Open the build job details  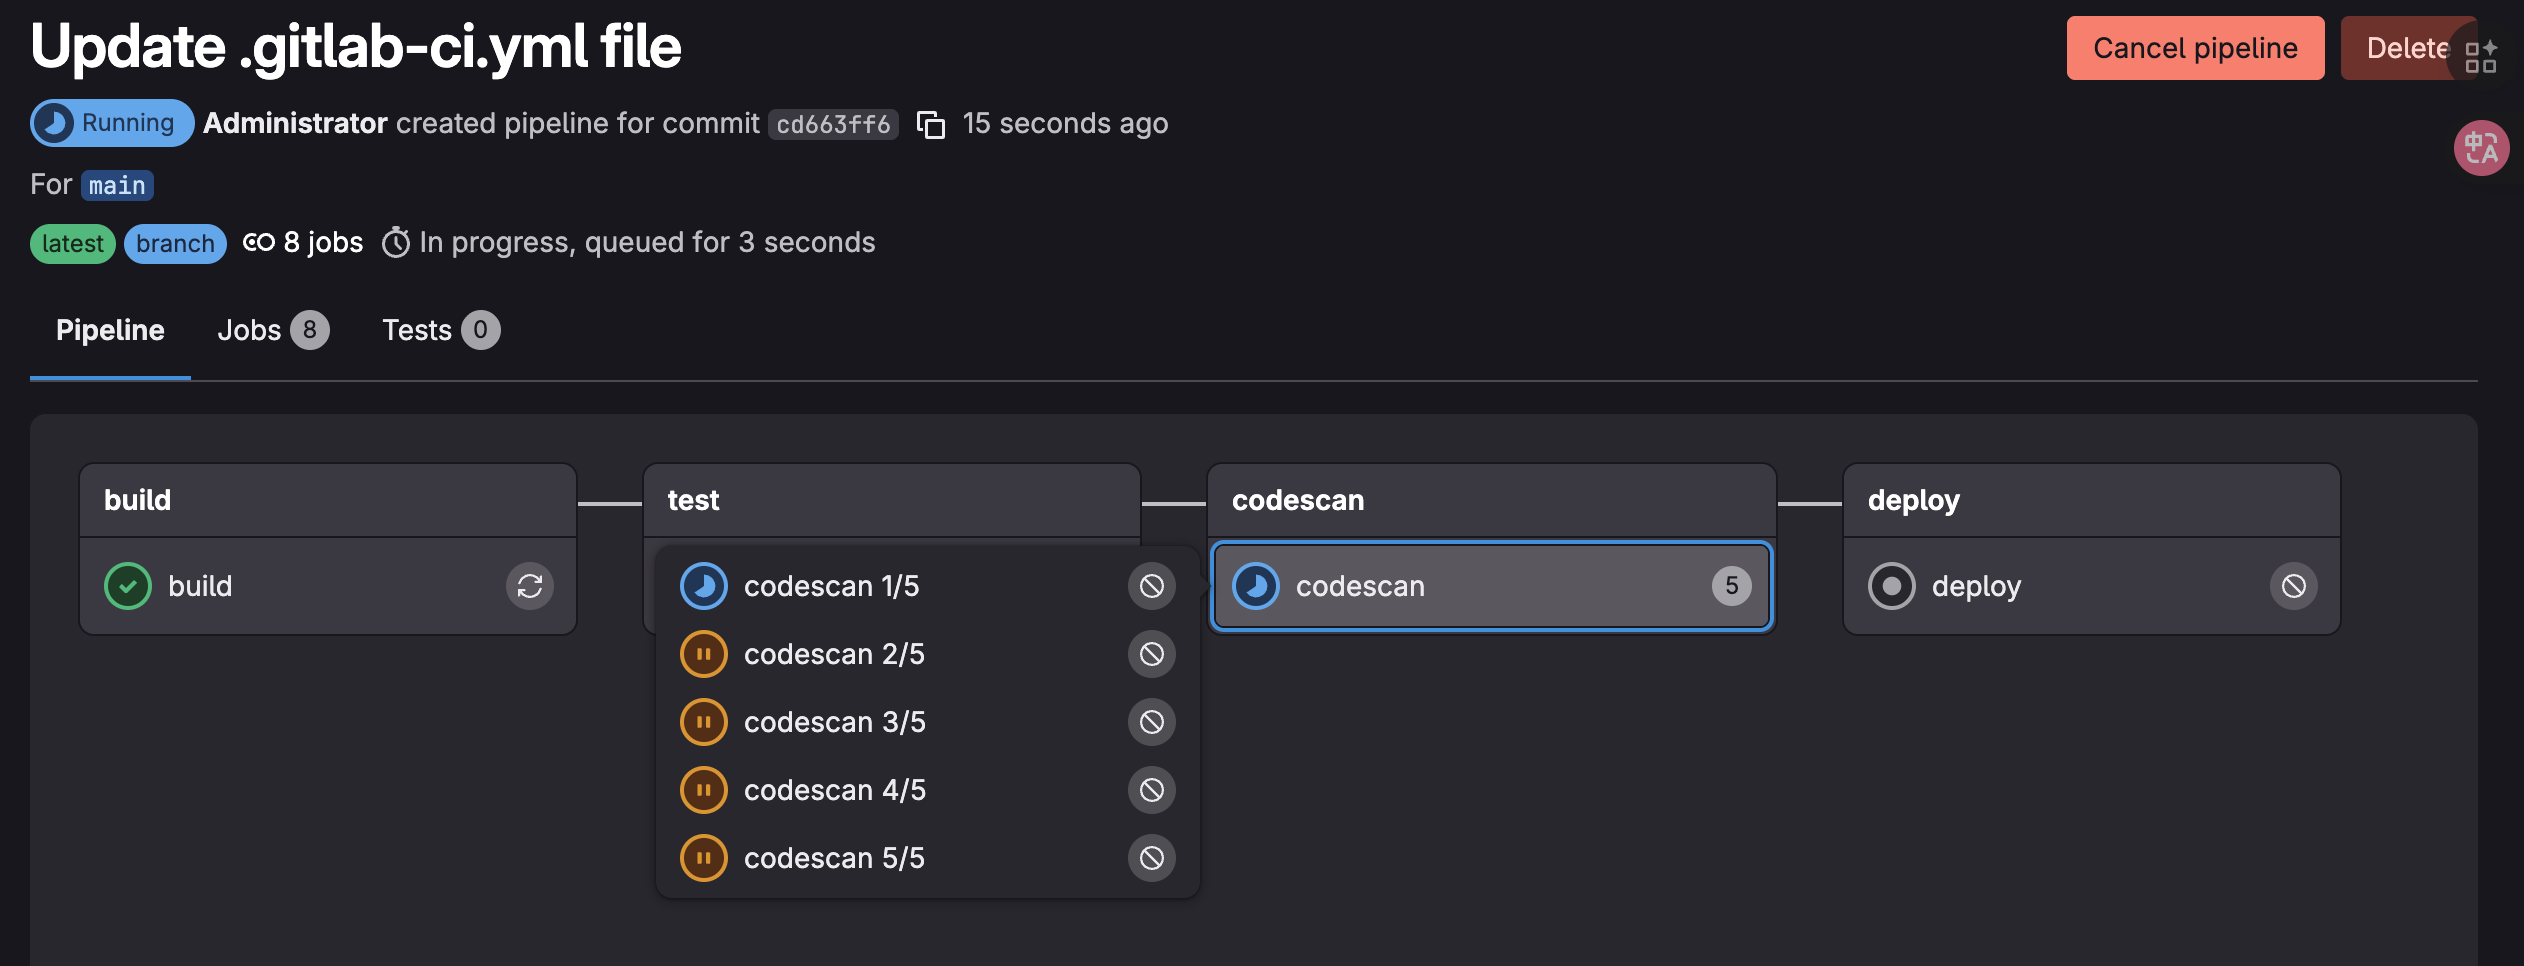(200, 586)
